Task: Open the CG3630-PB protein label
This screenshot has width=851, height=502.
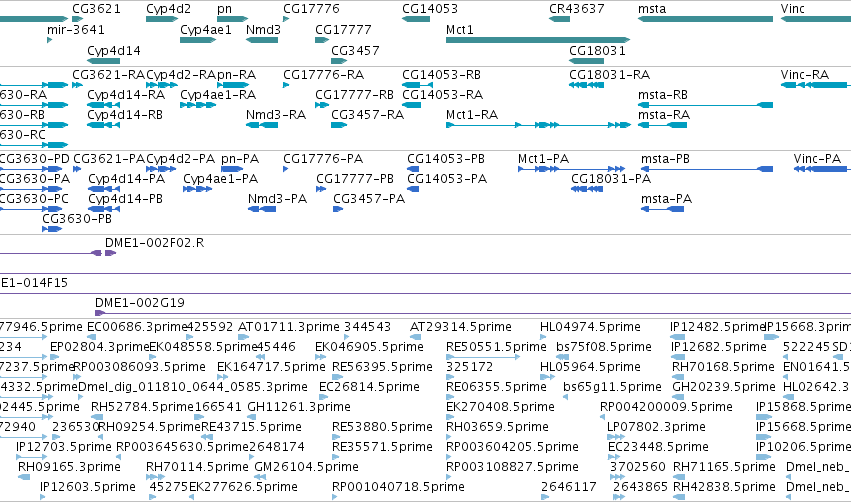Action: coord(77,219)
